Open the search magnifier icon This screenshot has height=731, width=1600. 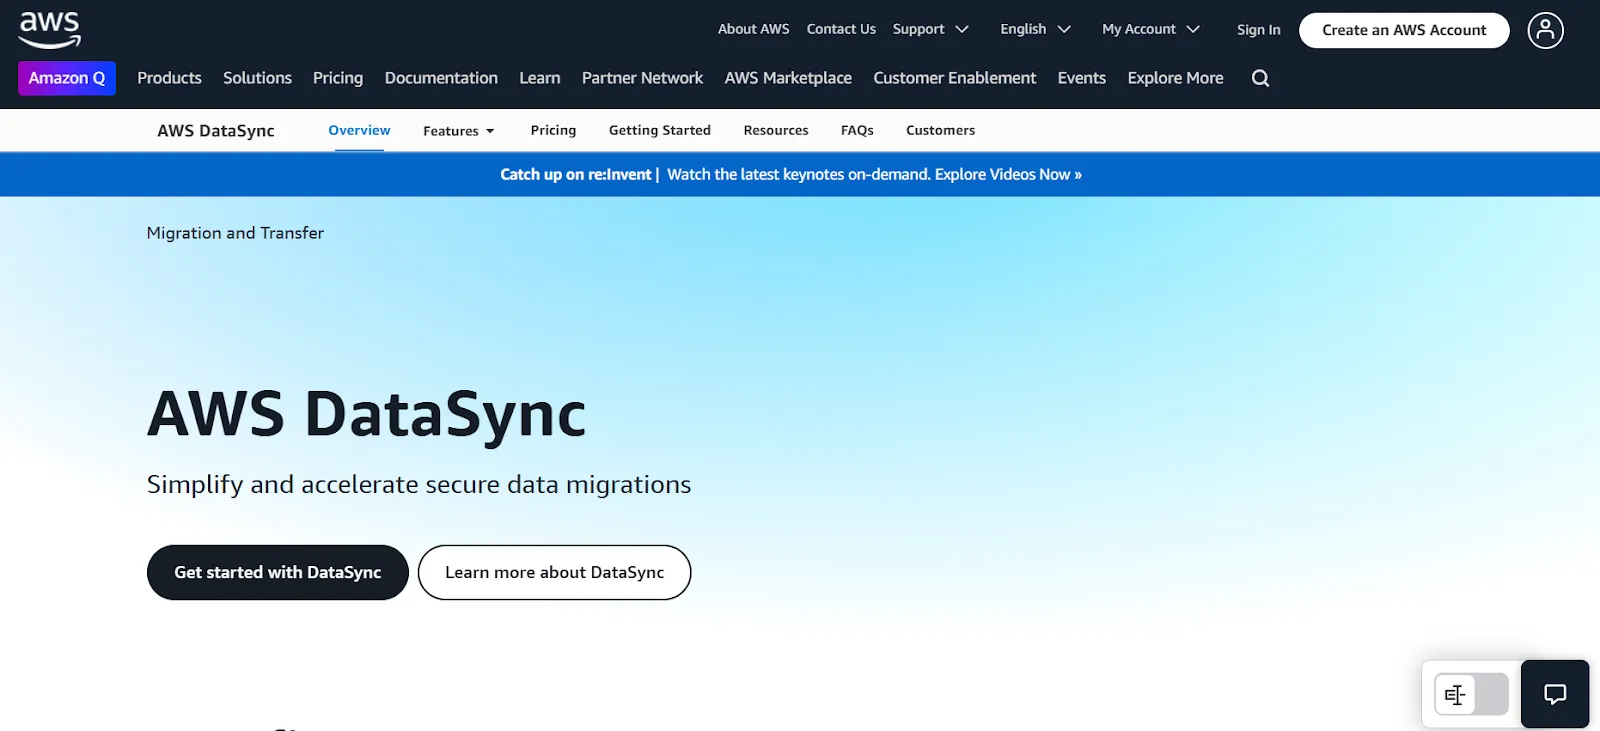(x=1260, y=78)
